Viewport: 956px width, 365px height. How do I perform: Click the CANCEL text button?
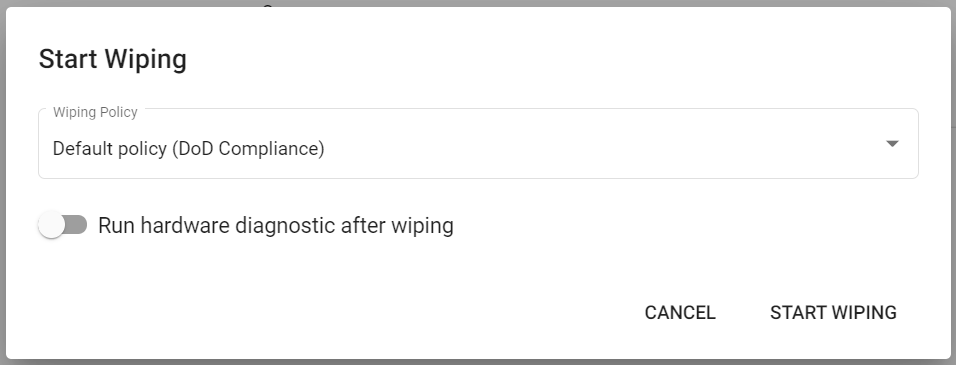680,313
